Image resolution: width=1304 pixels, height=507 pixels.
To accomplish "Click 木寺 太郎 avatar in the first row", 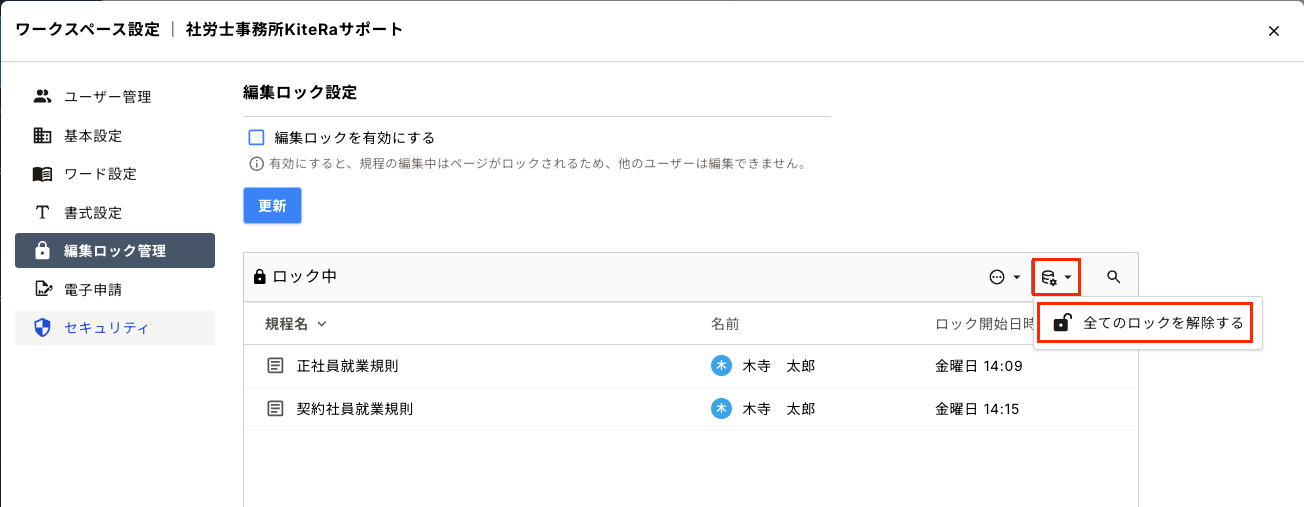I will tap(721, 366).
